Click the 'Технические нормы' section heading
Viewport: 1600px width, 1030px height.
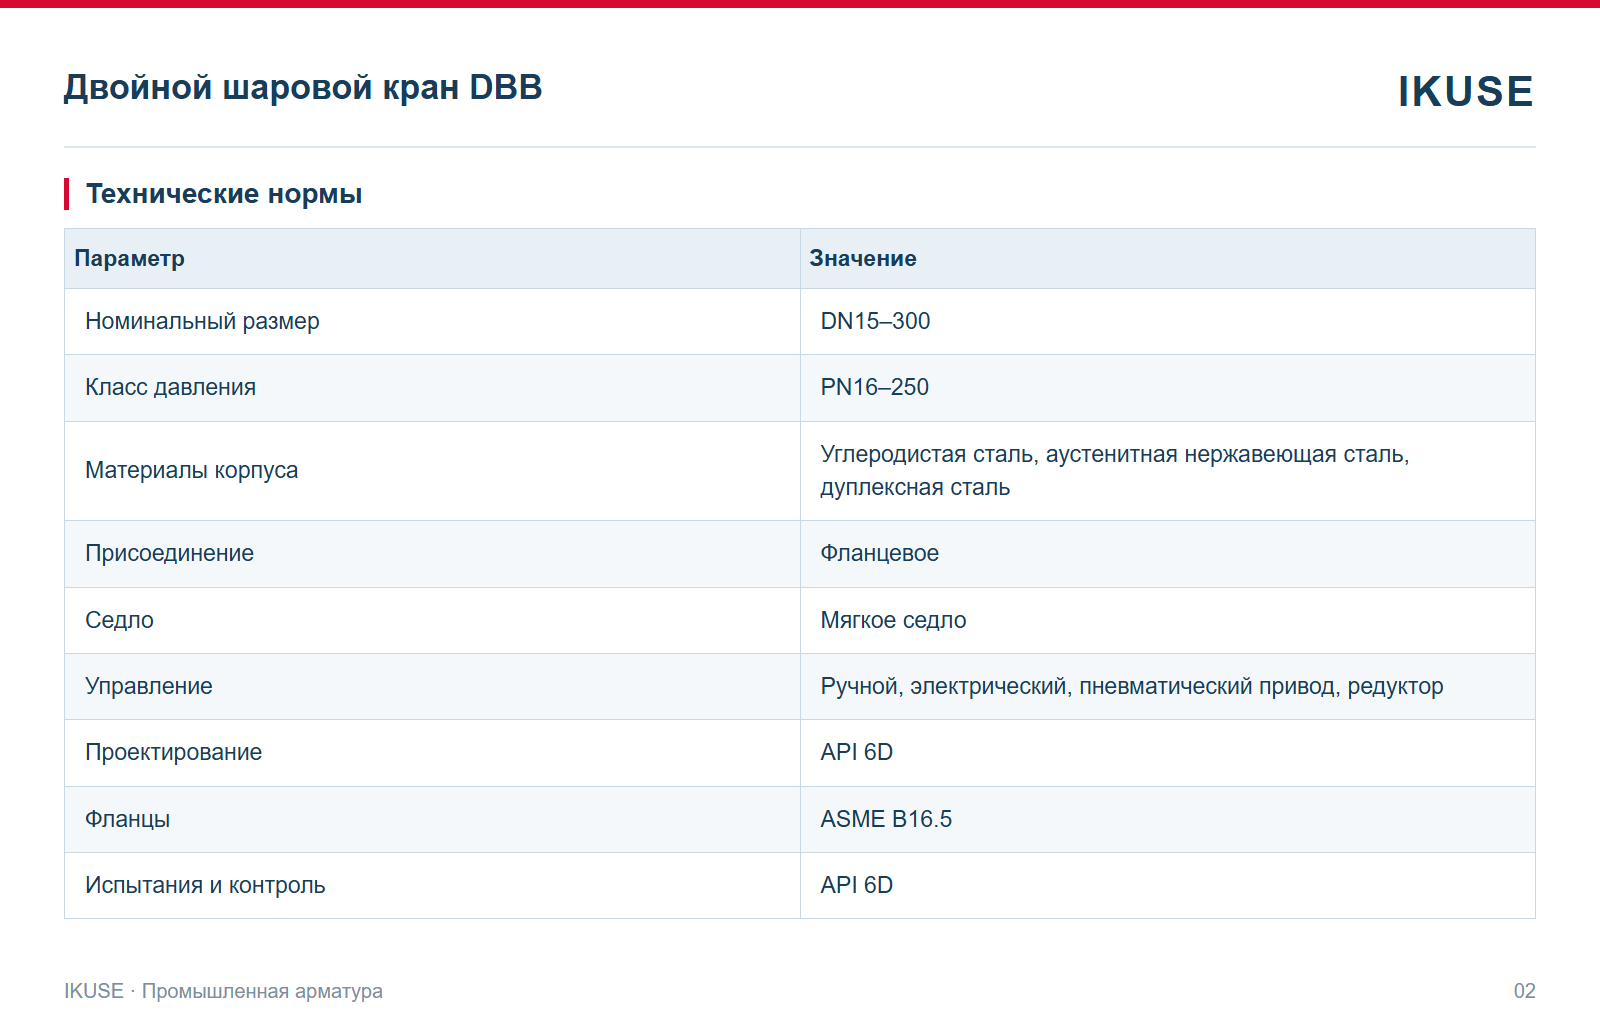[224, 193]
